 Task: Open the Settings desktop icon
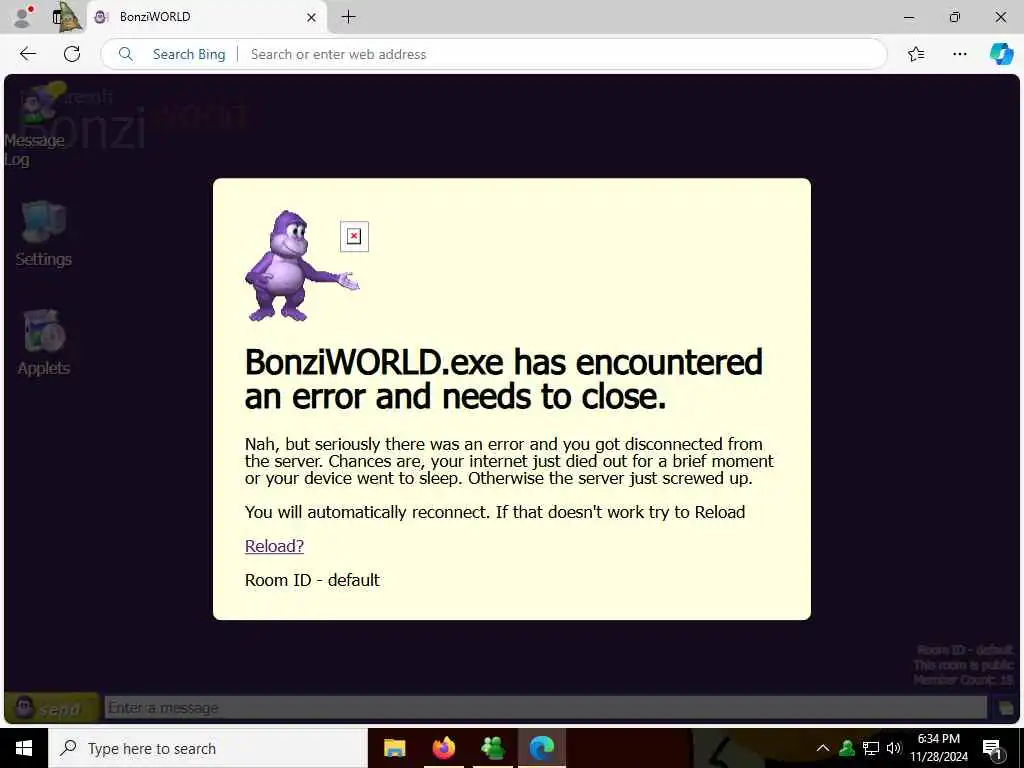[x=44, y=234]
